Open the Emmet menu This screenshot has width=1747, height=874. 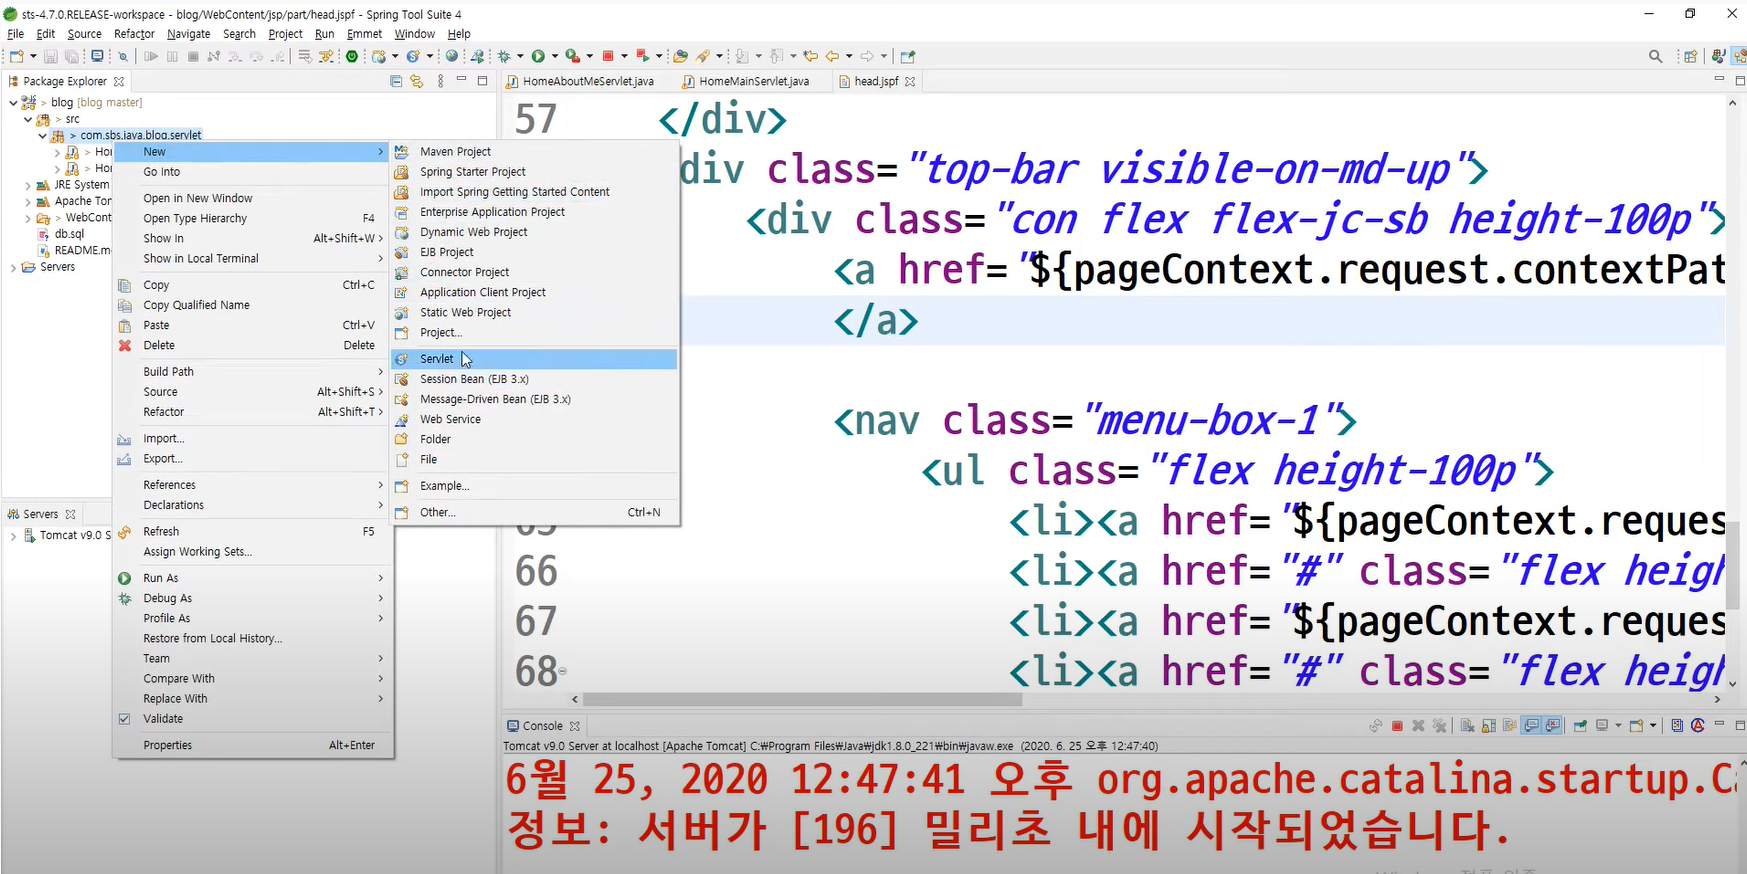coord(364,34)
